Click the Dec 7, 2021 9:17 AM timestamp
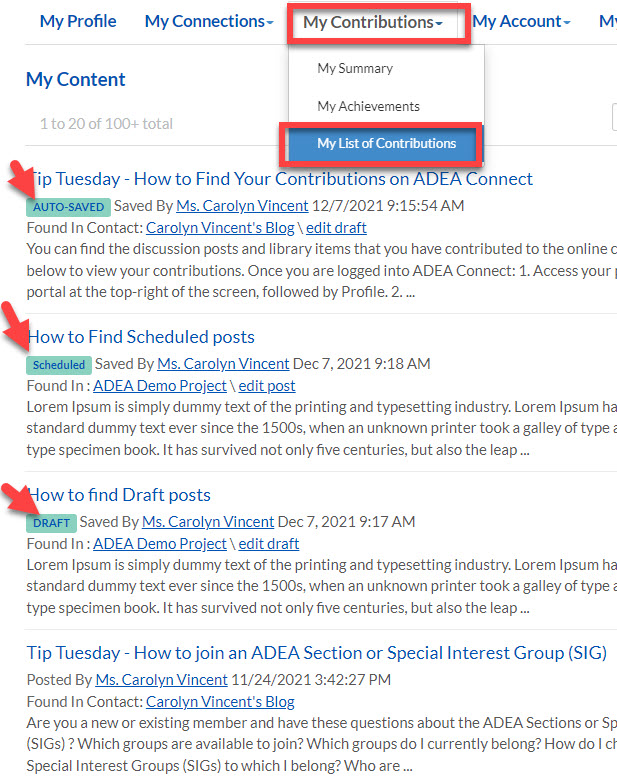The image size is (617, 779). pos(346,522)
